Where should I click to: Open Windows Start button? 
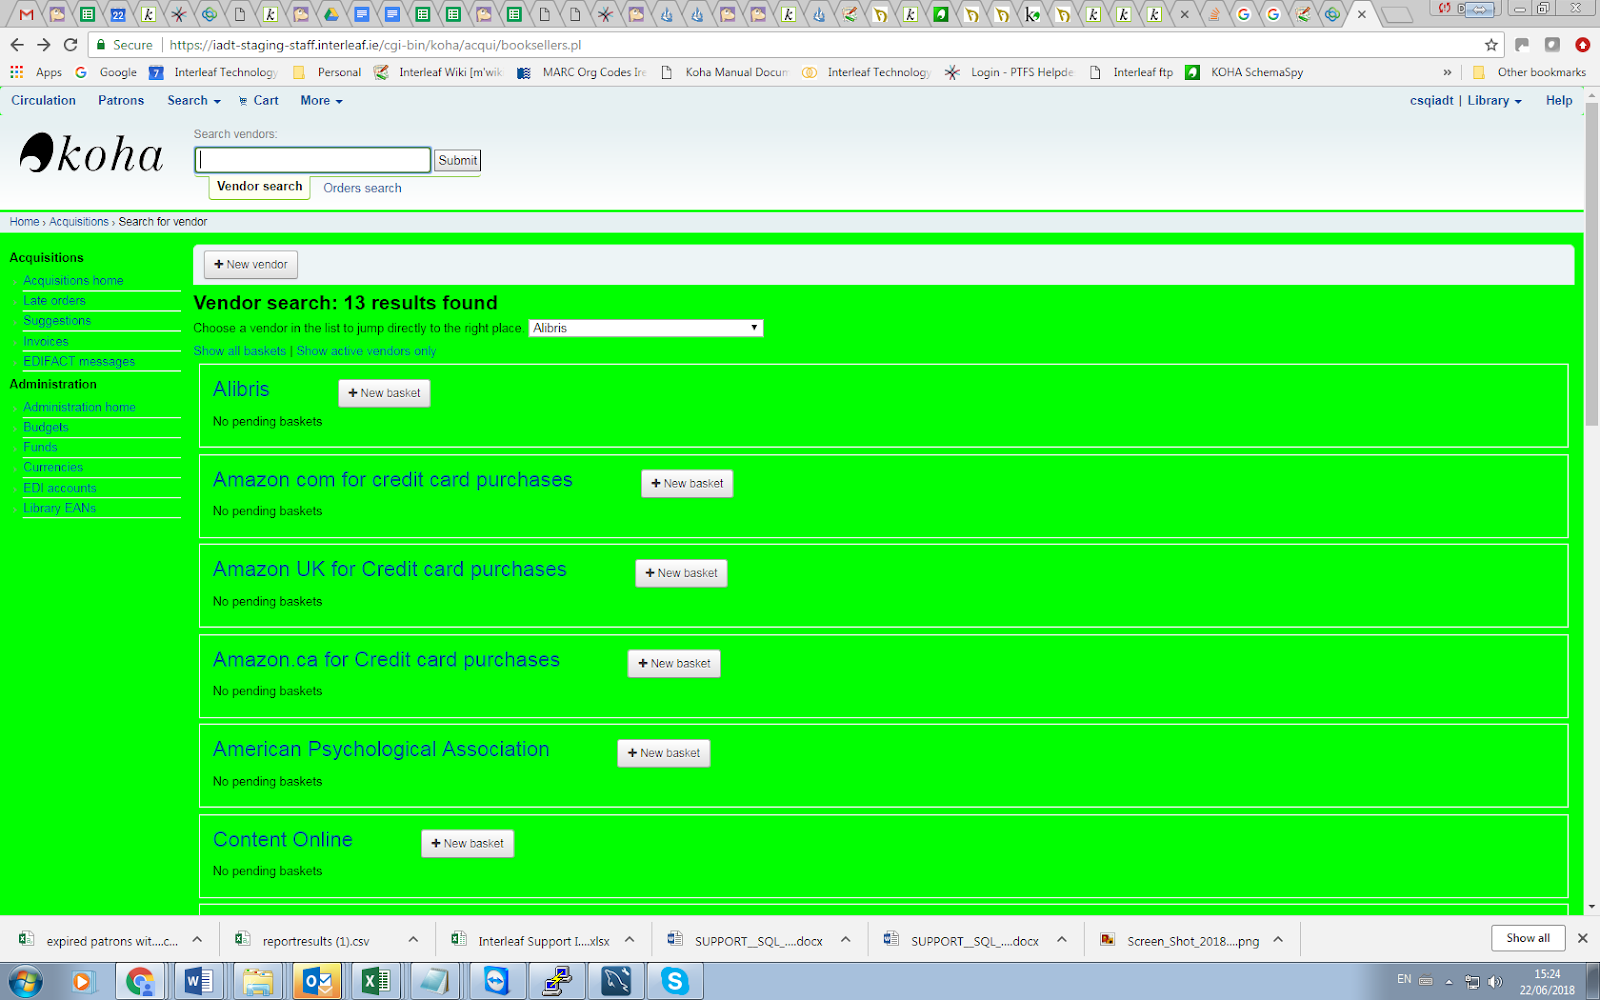(25, 982)
